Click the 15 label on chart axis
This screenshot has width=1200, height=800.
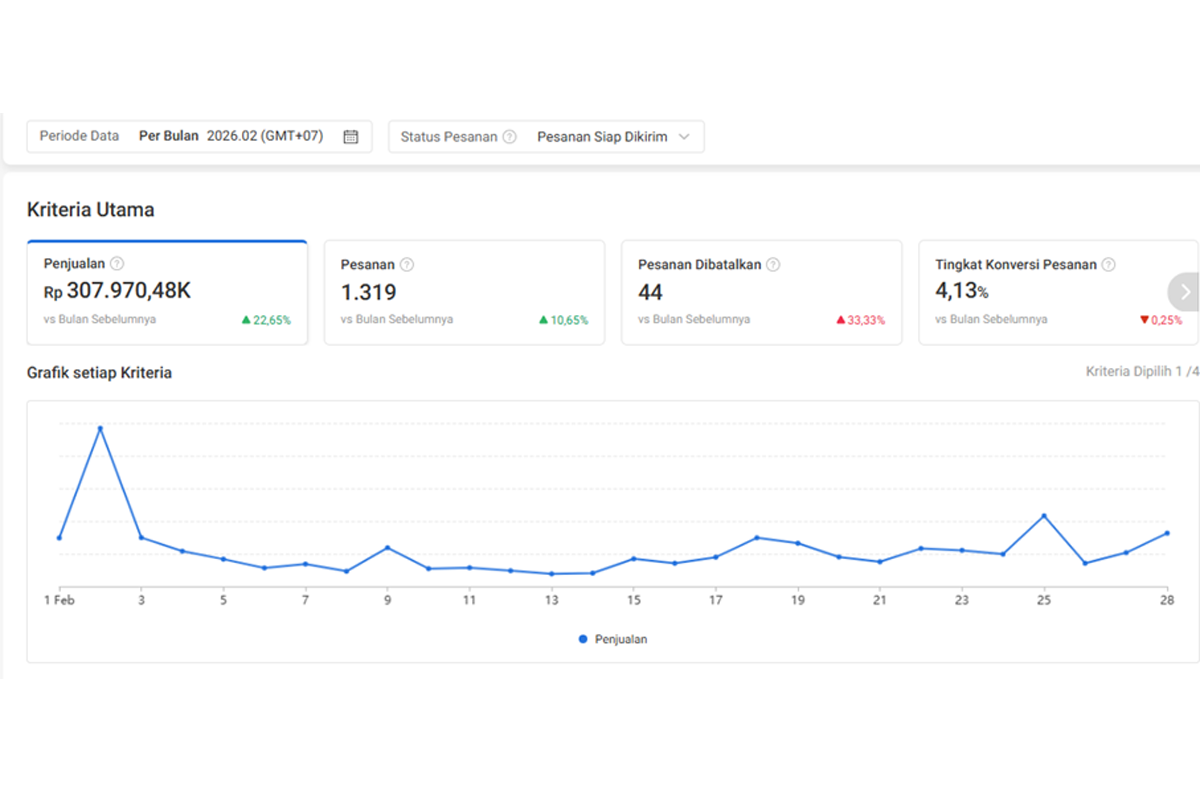[634, 601]
